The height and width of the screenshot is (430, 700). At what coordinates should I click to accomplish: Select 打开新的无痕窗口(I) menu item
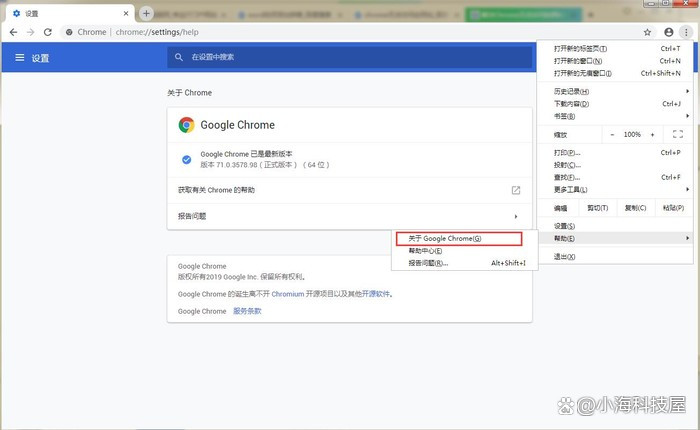pyautogui.click(x=616, y=73)
